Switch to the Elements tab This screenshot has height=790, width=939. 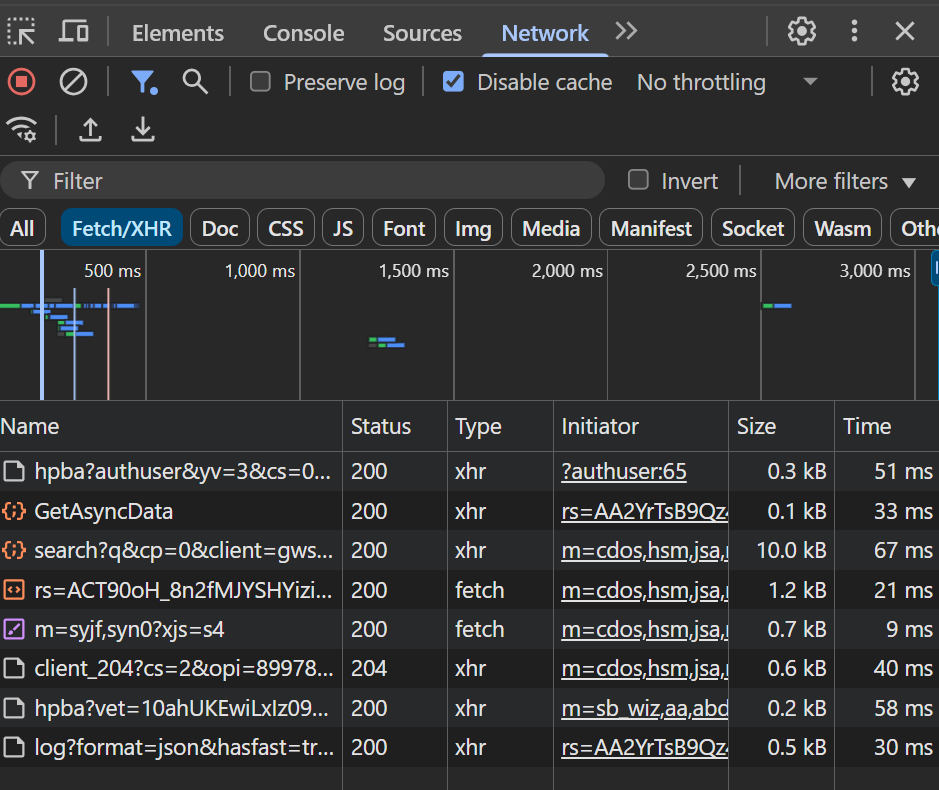point(178,33)
